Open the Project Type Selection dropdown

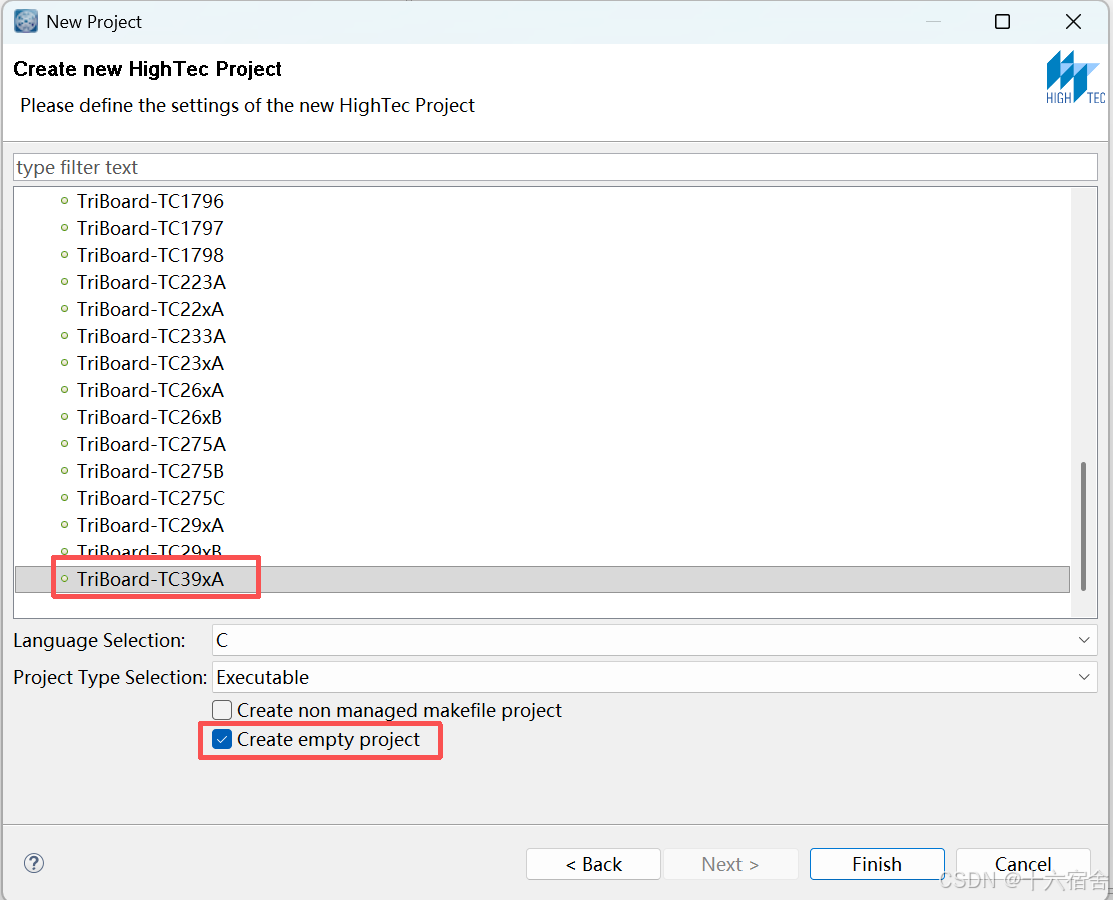(x=654, y=677)
